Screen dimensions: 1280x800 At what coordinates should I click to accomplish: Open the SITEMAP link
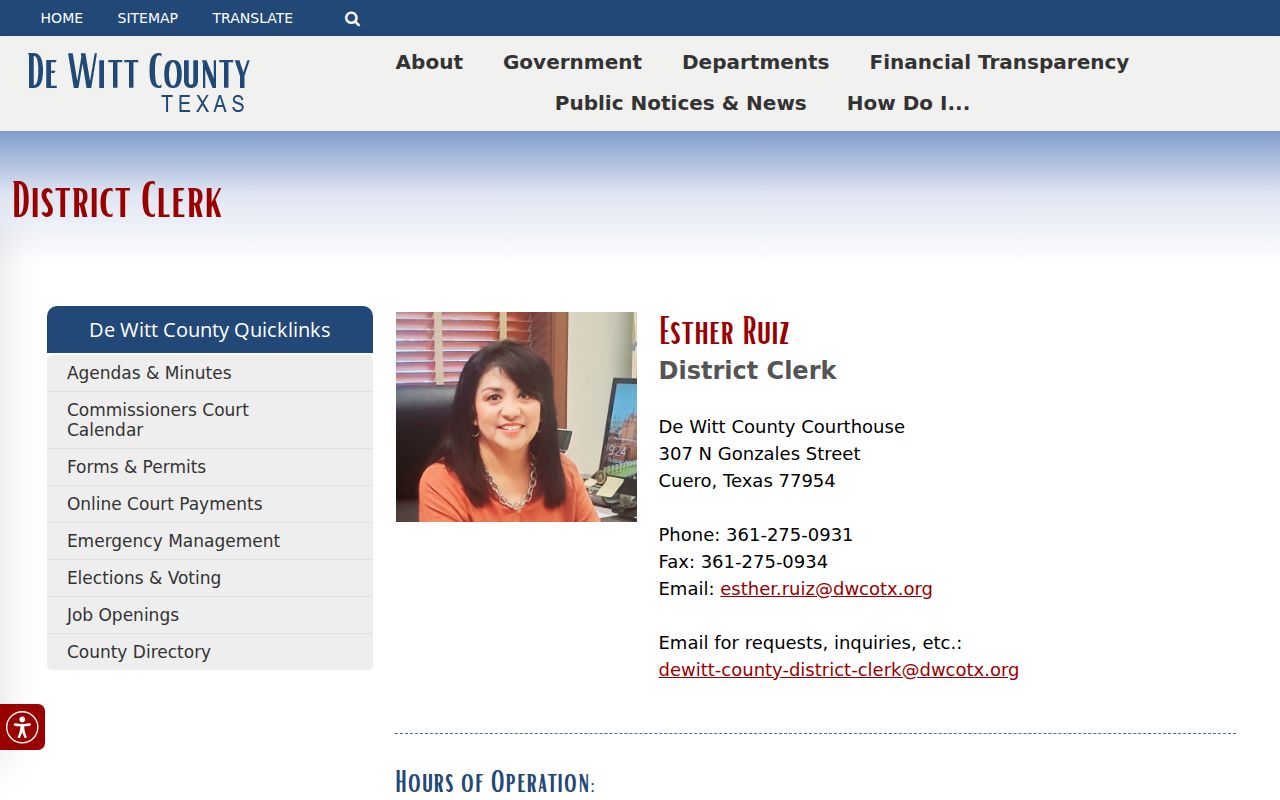point(148,18)
